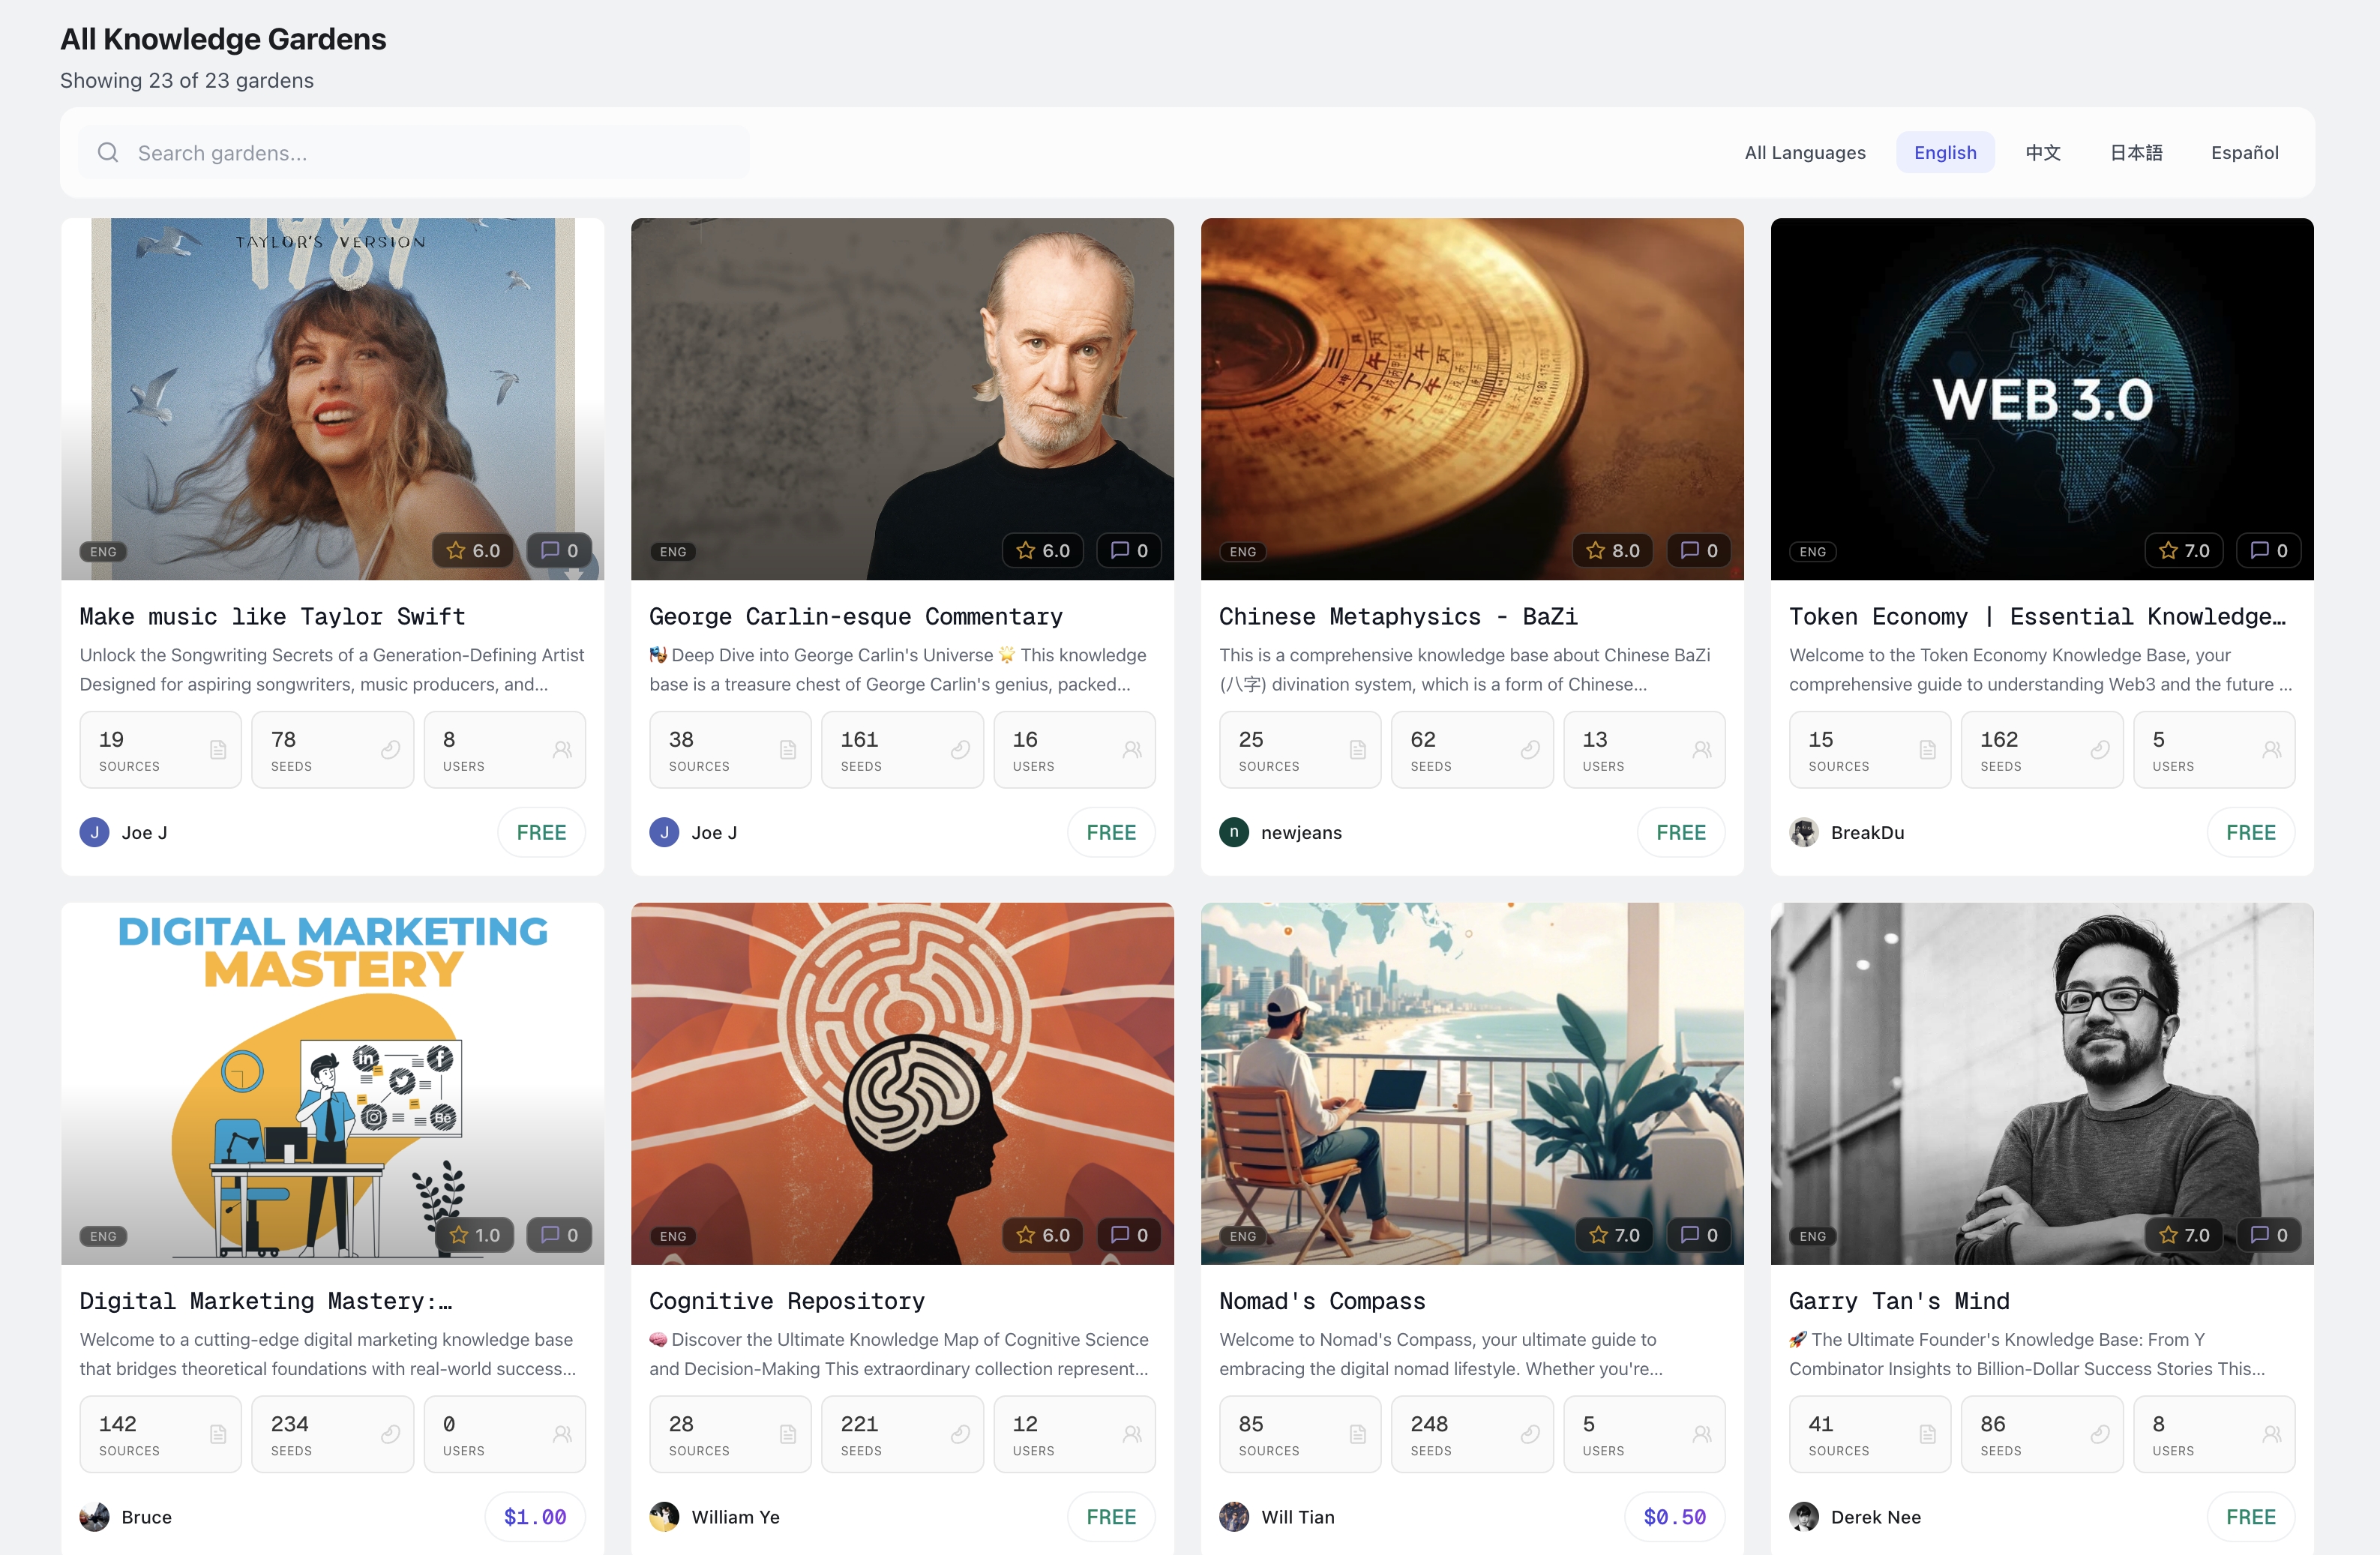Click the $1.00 price button by Bruce

535,1517
